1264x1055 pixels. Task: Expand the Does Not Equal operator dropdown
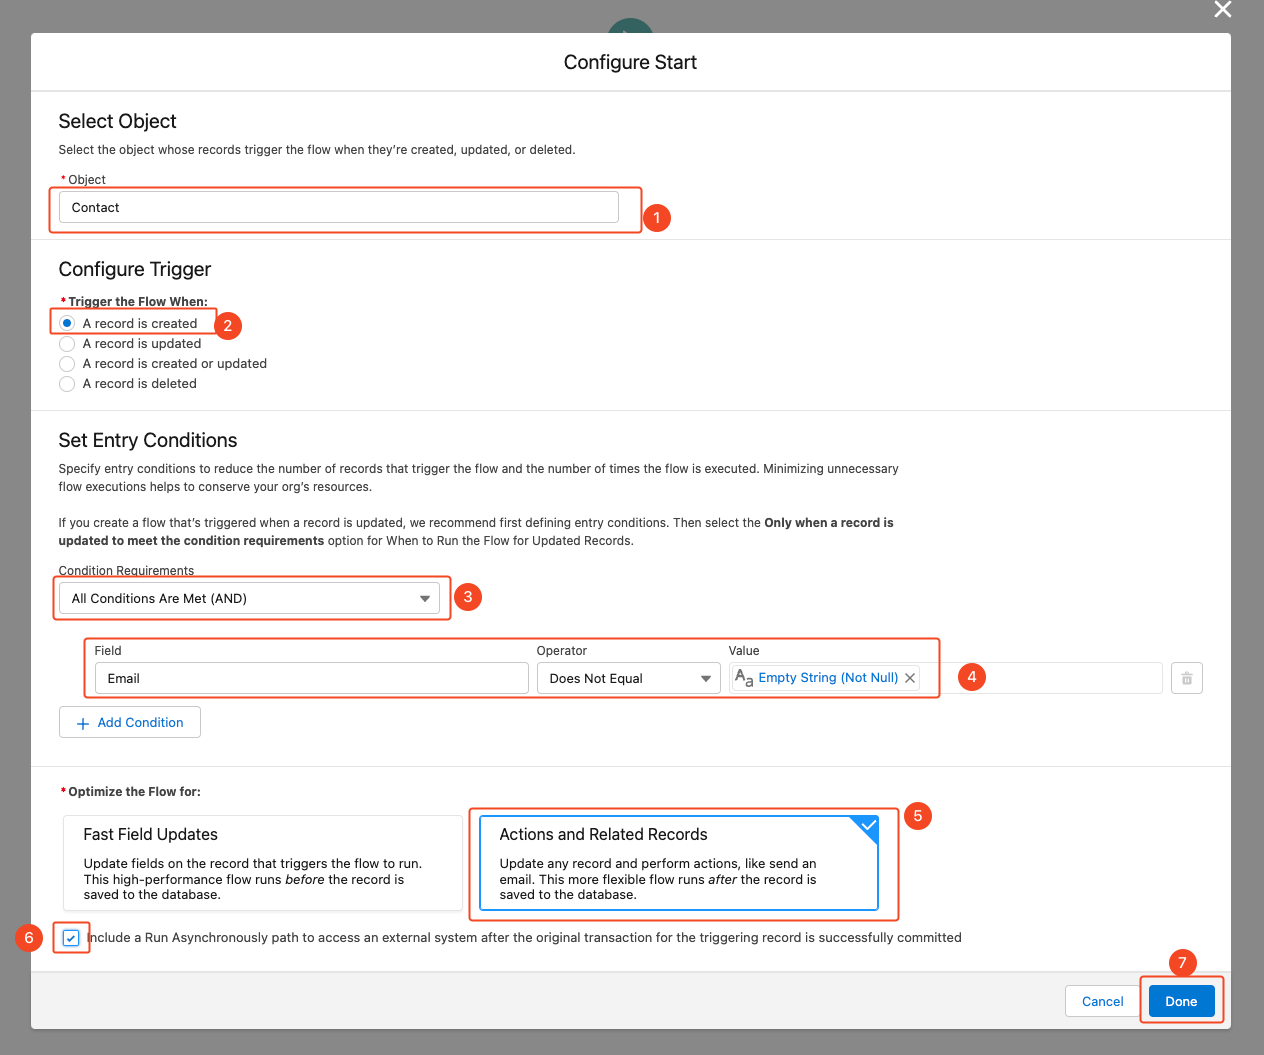[628, 678]
